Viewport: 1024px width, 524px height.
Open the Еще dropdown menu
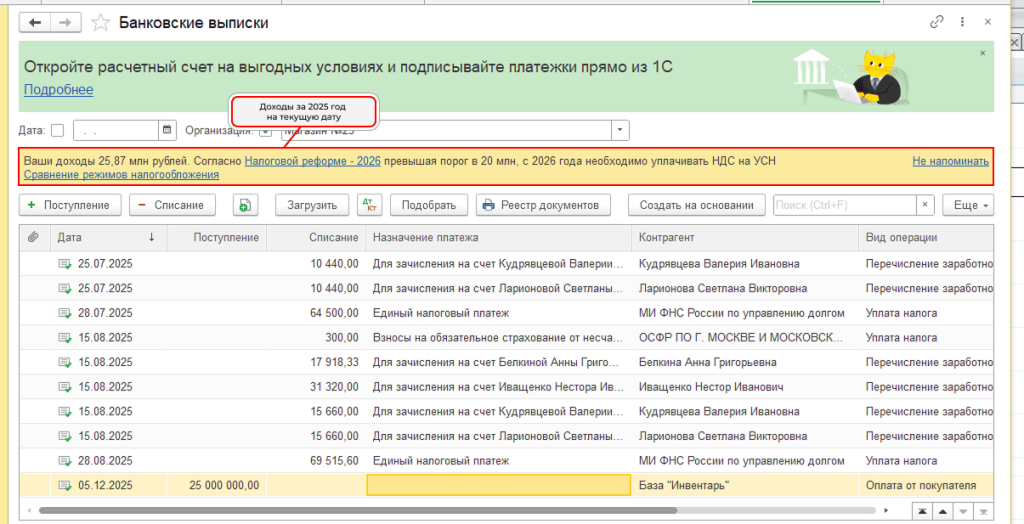(968, 205)
